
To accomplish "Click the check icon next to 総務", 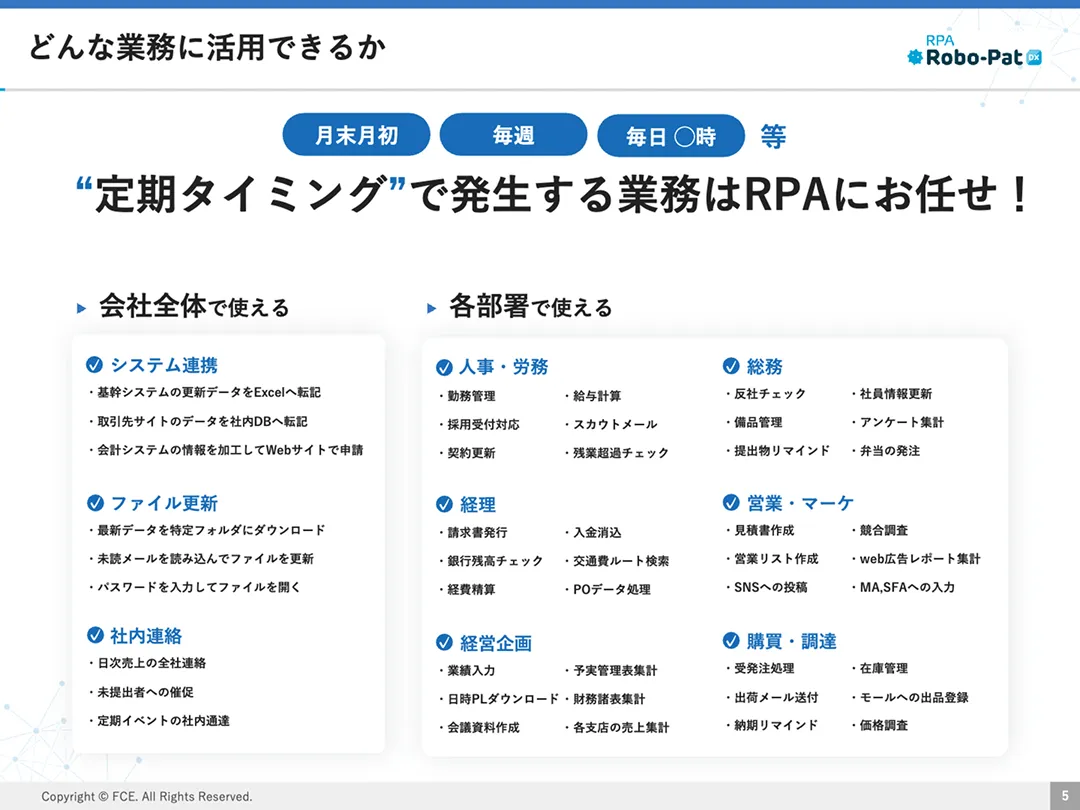I will [731, 366].
